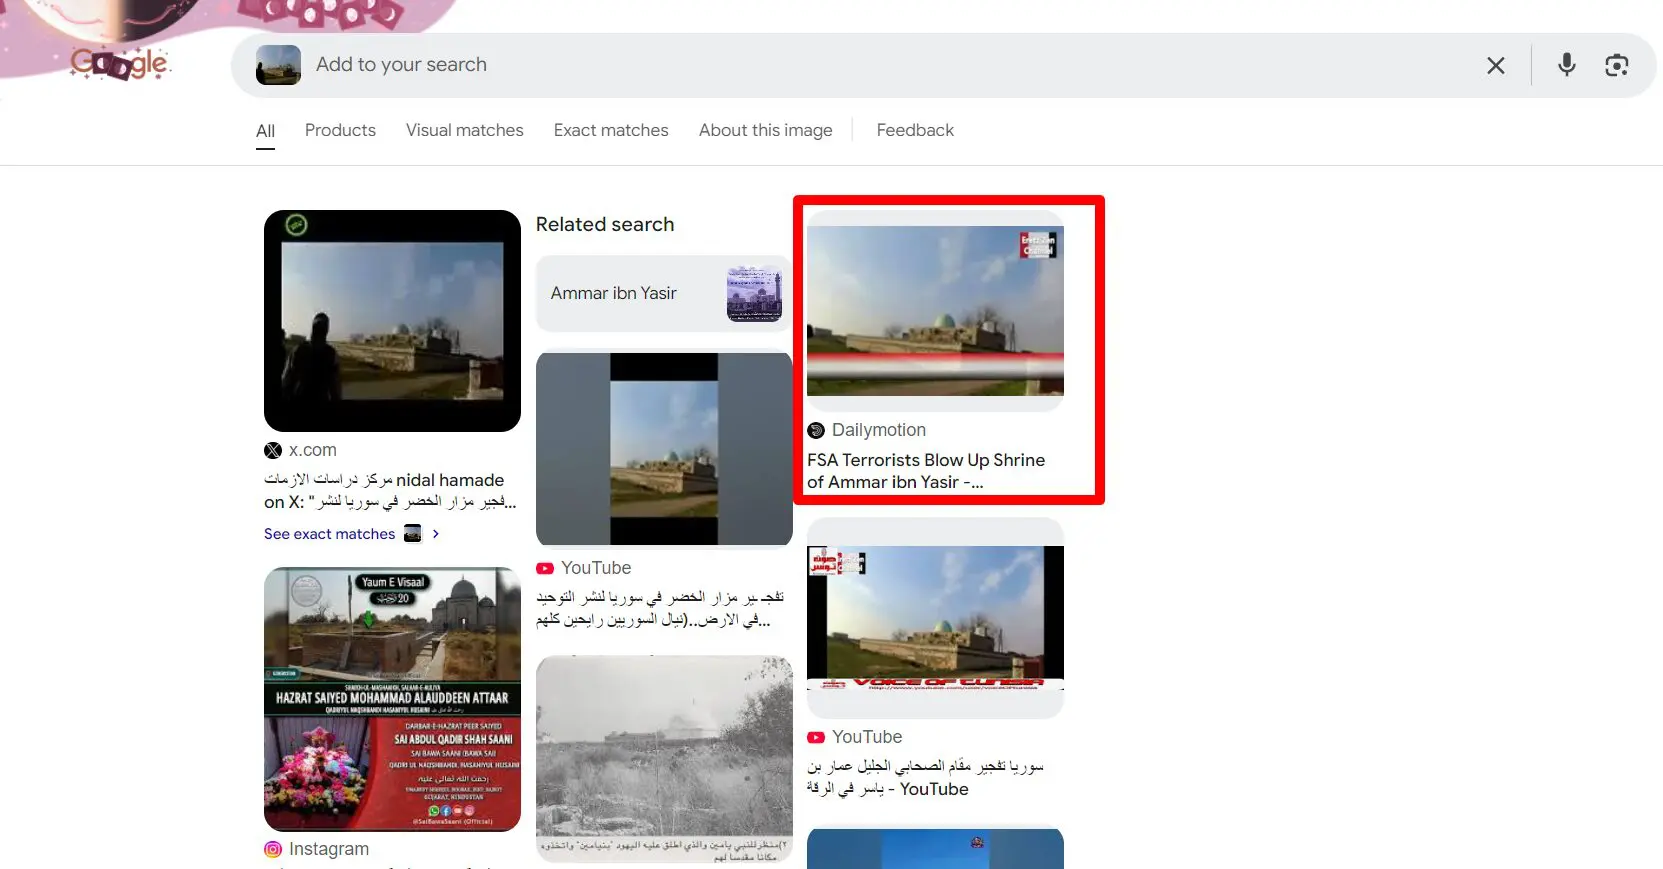Open the Instagram source label
This screenshot has height=869, width=1663.
tap(329, 849)
